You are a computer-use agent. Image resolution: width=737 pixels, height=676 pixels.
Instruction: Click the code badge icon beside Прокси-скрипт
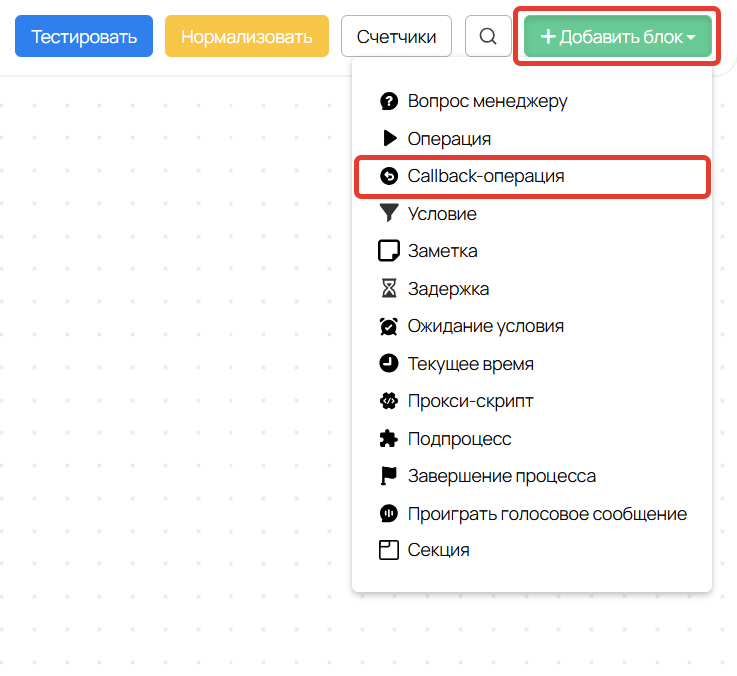(389, 401)
